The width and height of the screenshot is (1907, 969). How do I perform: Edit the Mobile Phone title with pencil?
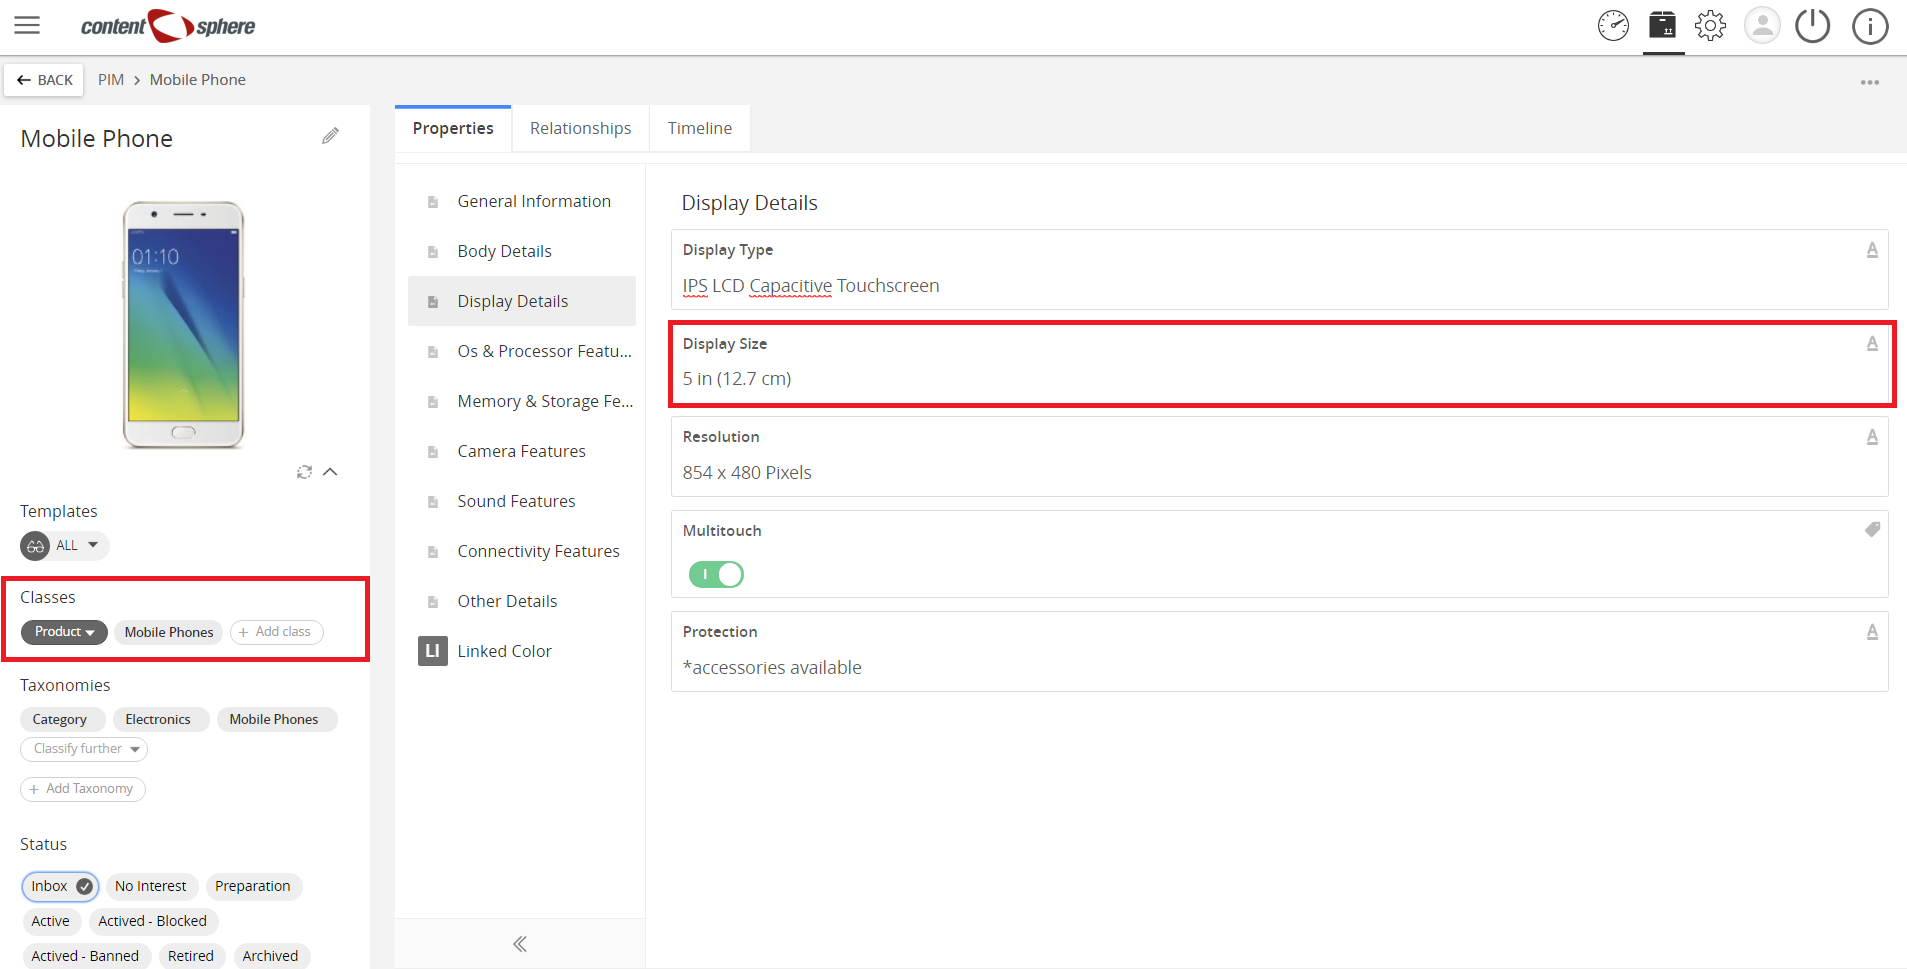tap(330, 136)
